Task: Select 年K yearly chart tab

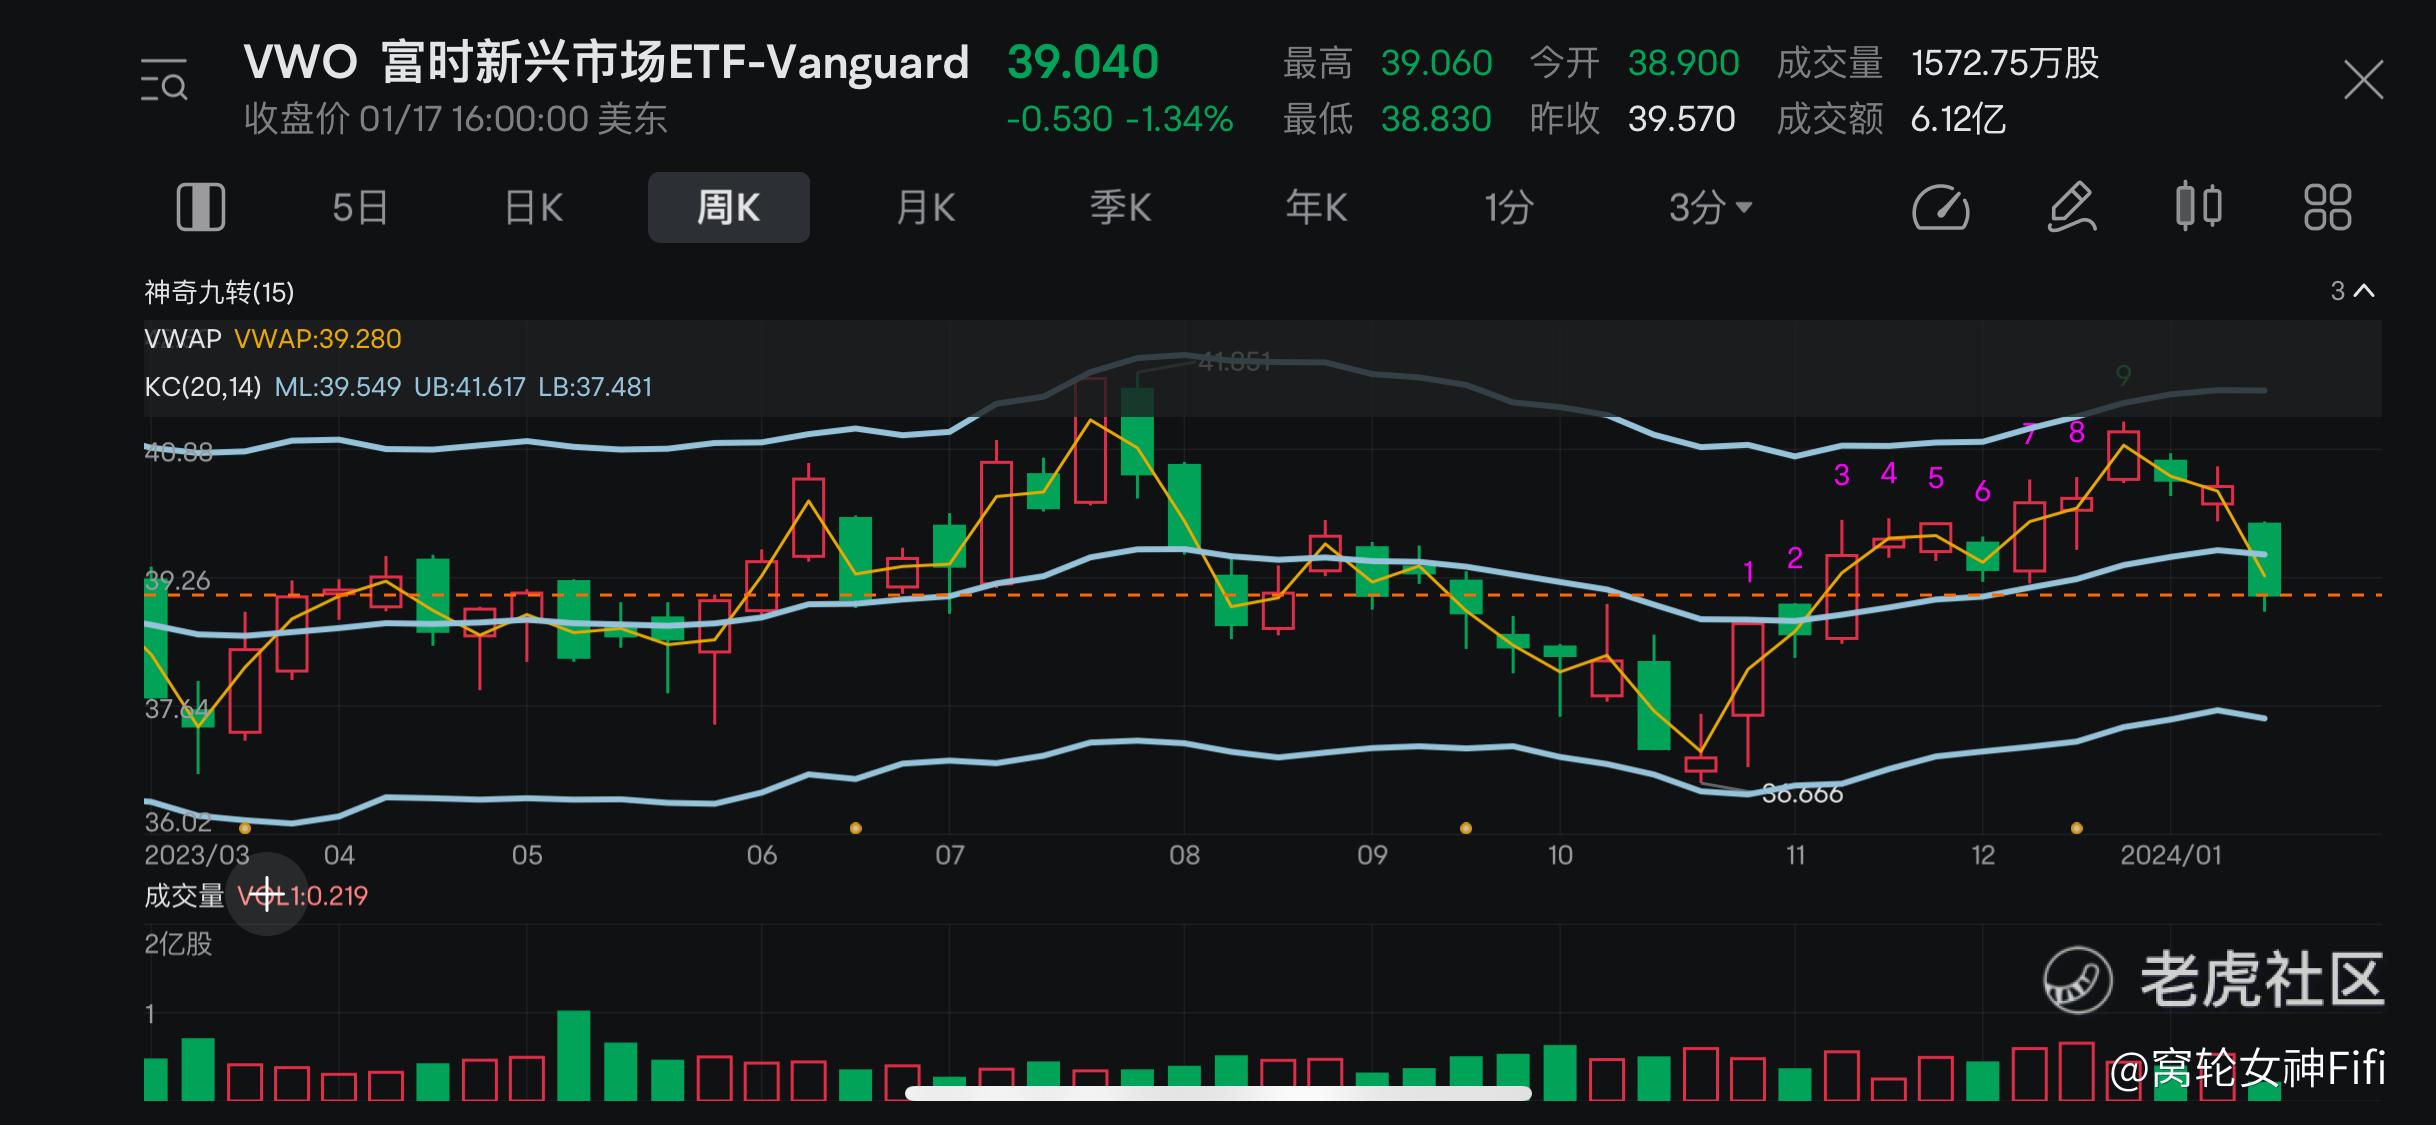Action: tap(1316, 208)
